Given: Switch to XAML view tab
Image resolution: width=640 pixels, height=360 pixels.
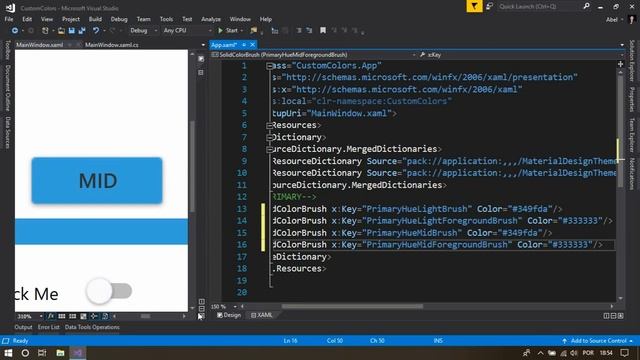Looking at the screenshot, I should tap(261, 315).
